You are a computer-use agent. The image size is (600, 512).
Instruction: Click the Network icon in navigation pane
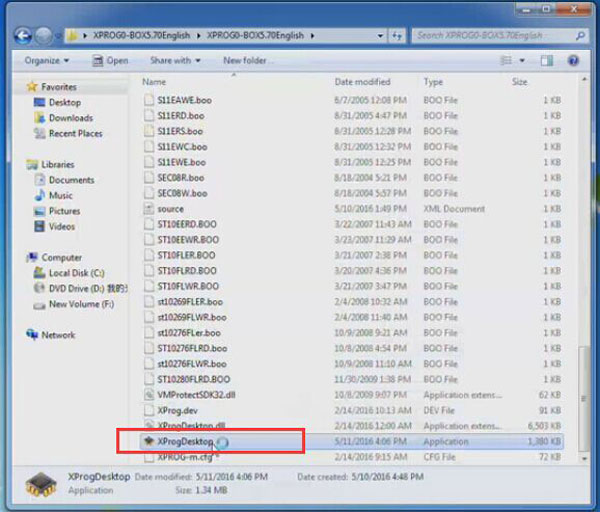click(57, 336)
